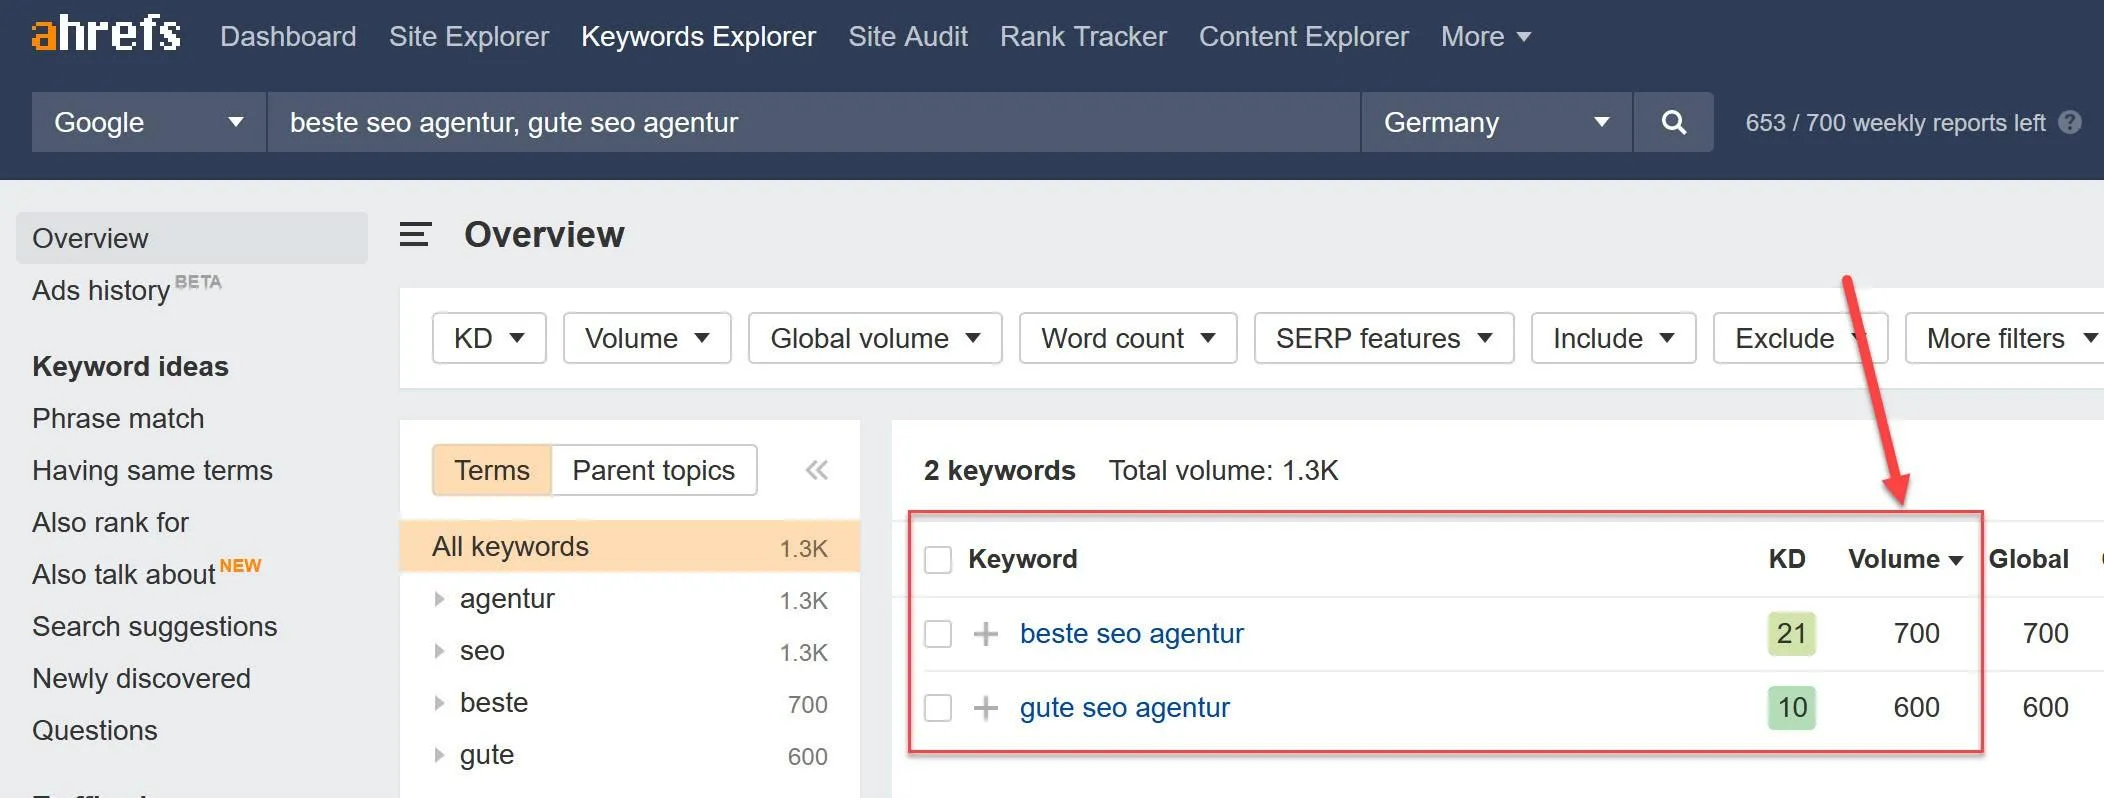Open Having same terms report

tap(152, 470)
